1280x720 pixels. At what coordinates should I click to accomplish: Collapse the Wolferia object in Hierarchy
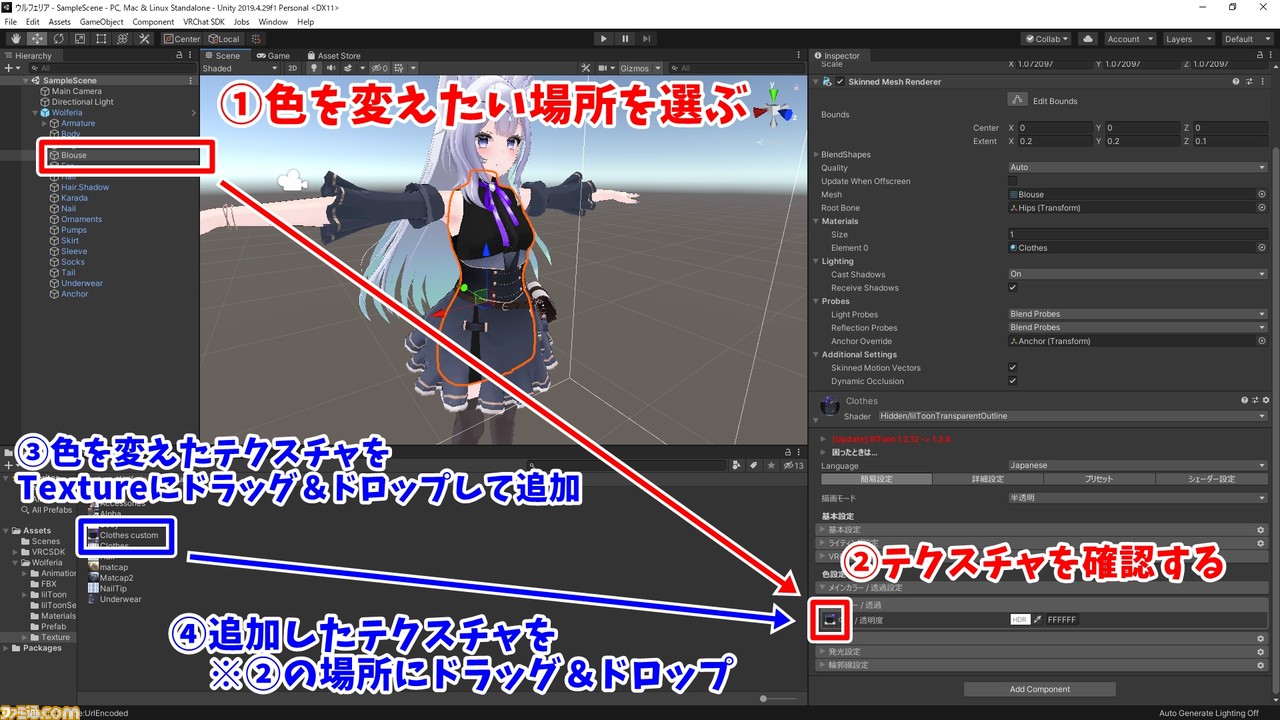coord(34,113)
